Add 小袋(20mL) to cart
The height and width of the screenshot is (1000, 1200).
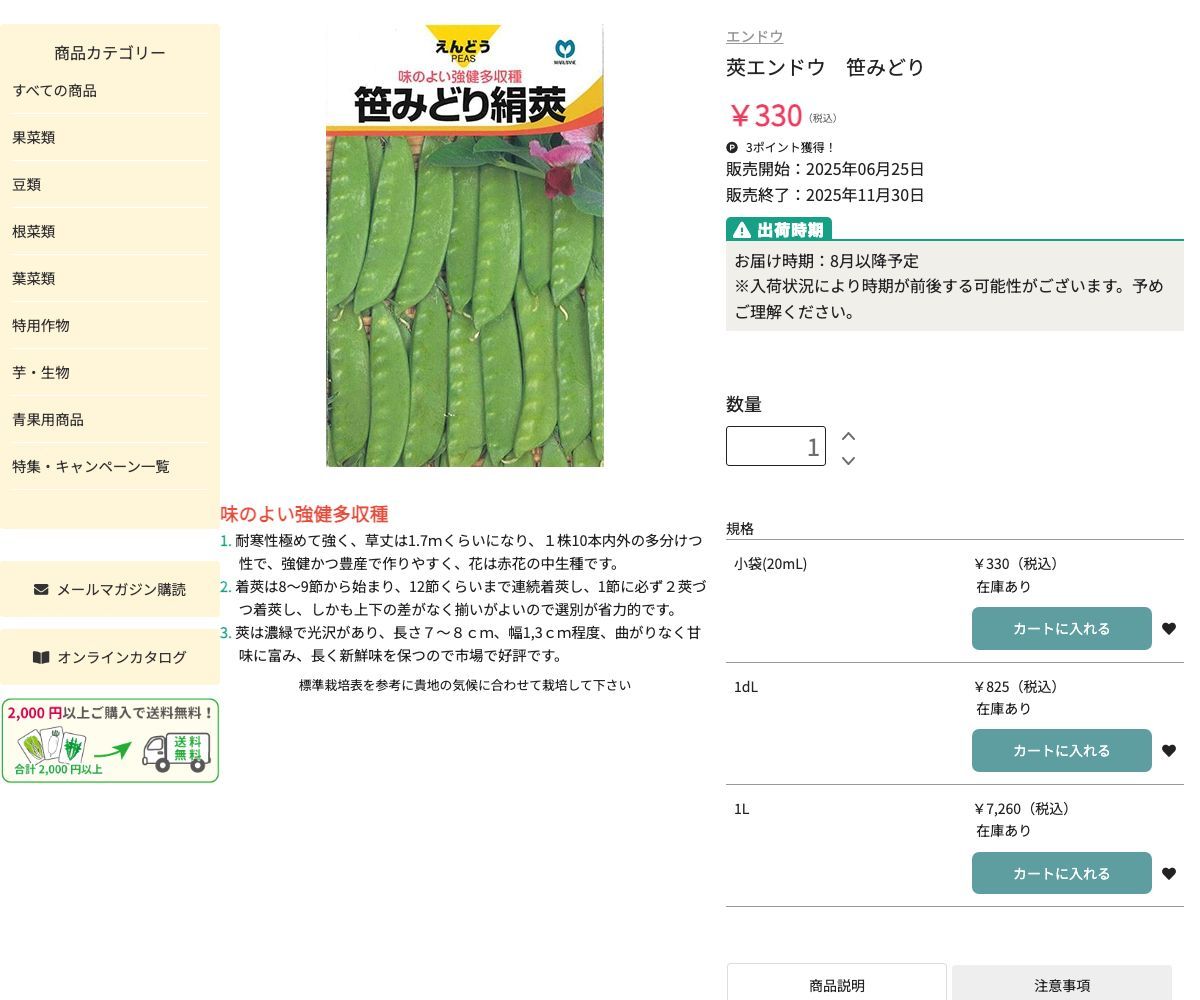tap(1061, 629)
